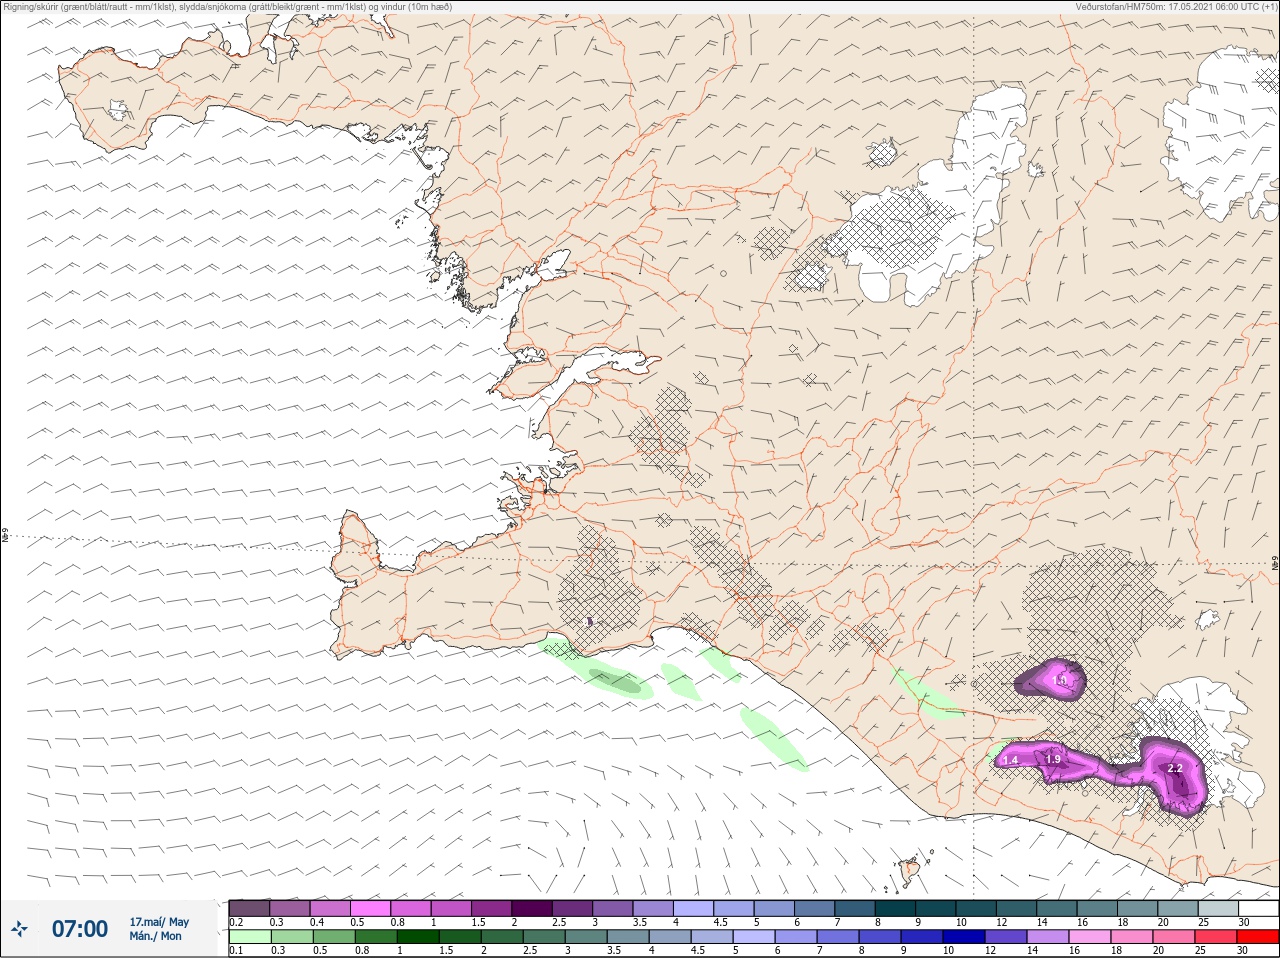This screenshot has height=958, width=1280.
Task: Click the 07:00 forecast time label
Action: [79, 929]
